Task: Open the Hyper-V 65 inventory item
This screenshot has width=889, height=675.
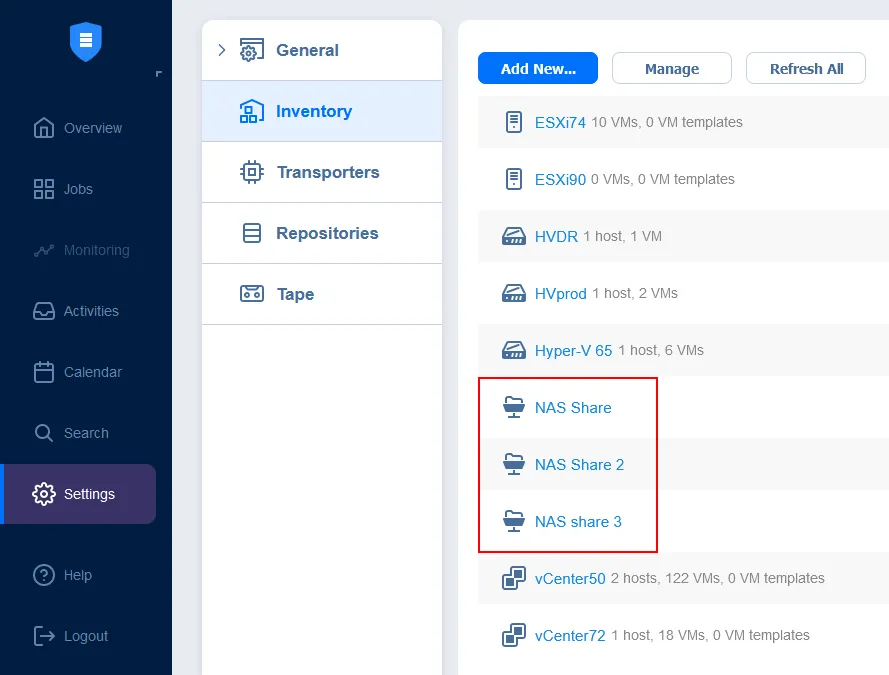Action: click(x=573, y=350)
